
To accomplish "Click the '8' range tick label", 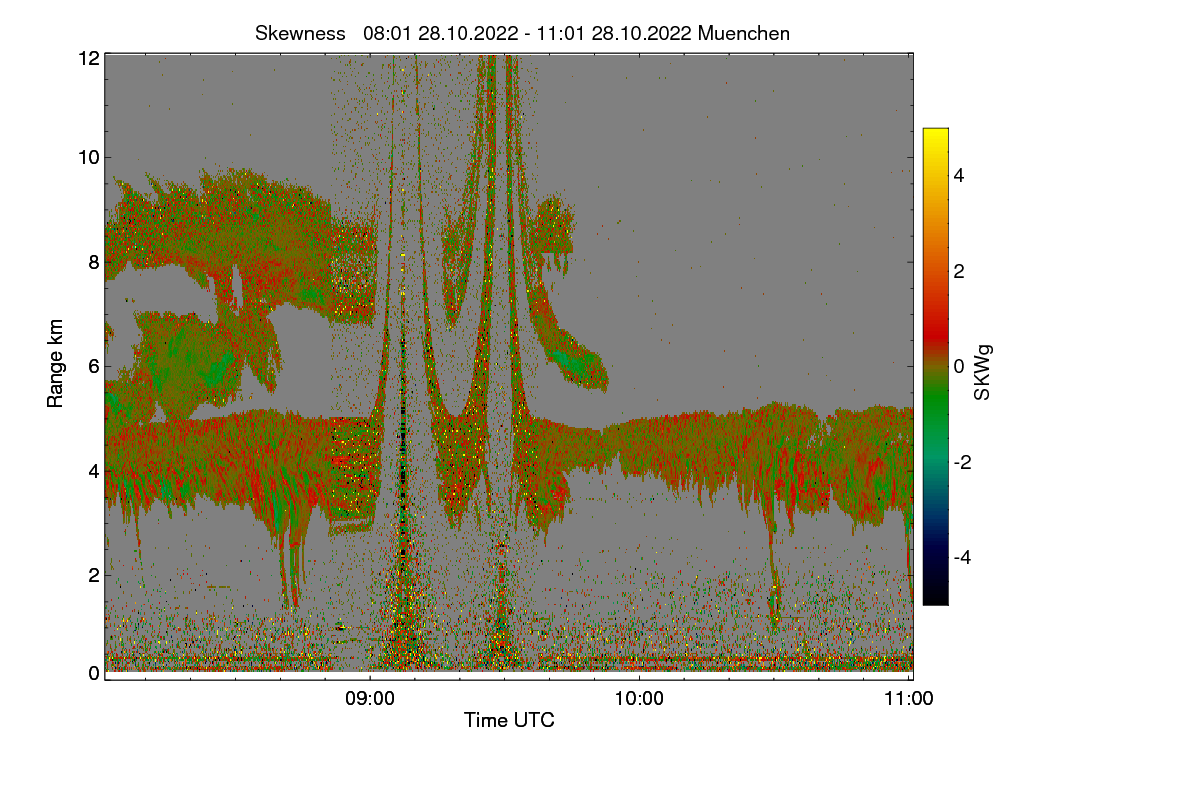I will [x=94, y=262].
